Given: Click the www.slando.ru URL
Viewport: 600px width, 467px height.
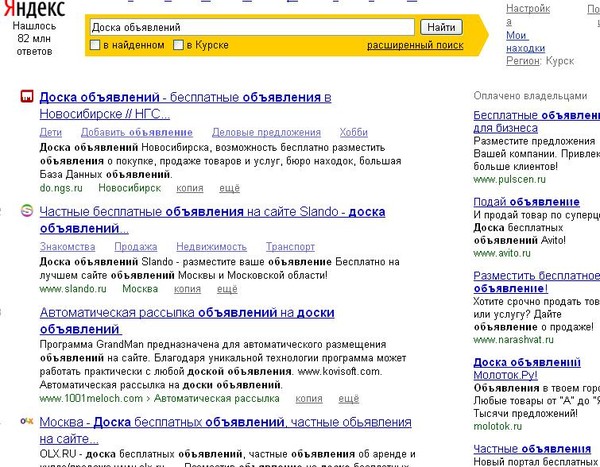Looking at the screenshot, I should click(73, 289).
